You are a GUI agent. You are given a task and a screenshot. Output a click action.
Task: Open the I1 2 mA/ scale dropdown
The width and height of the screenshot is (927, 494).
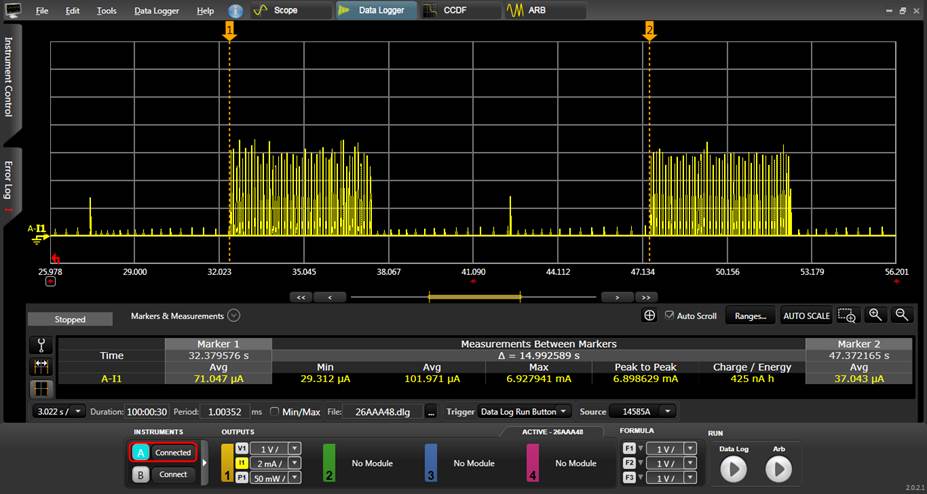[294, 463]
